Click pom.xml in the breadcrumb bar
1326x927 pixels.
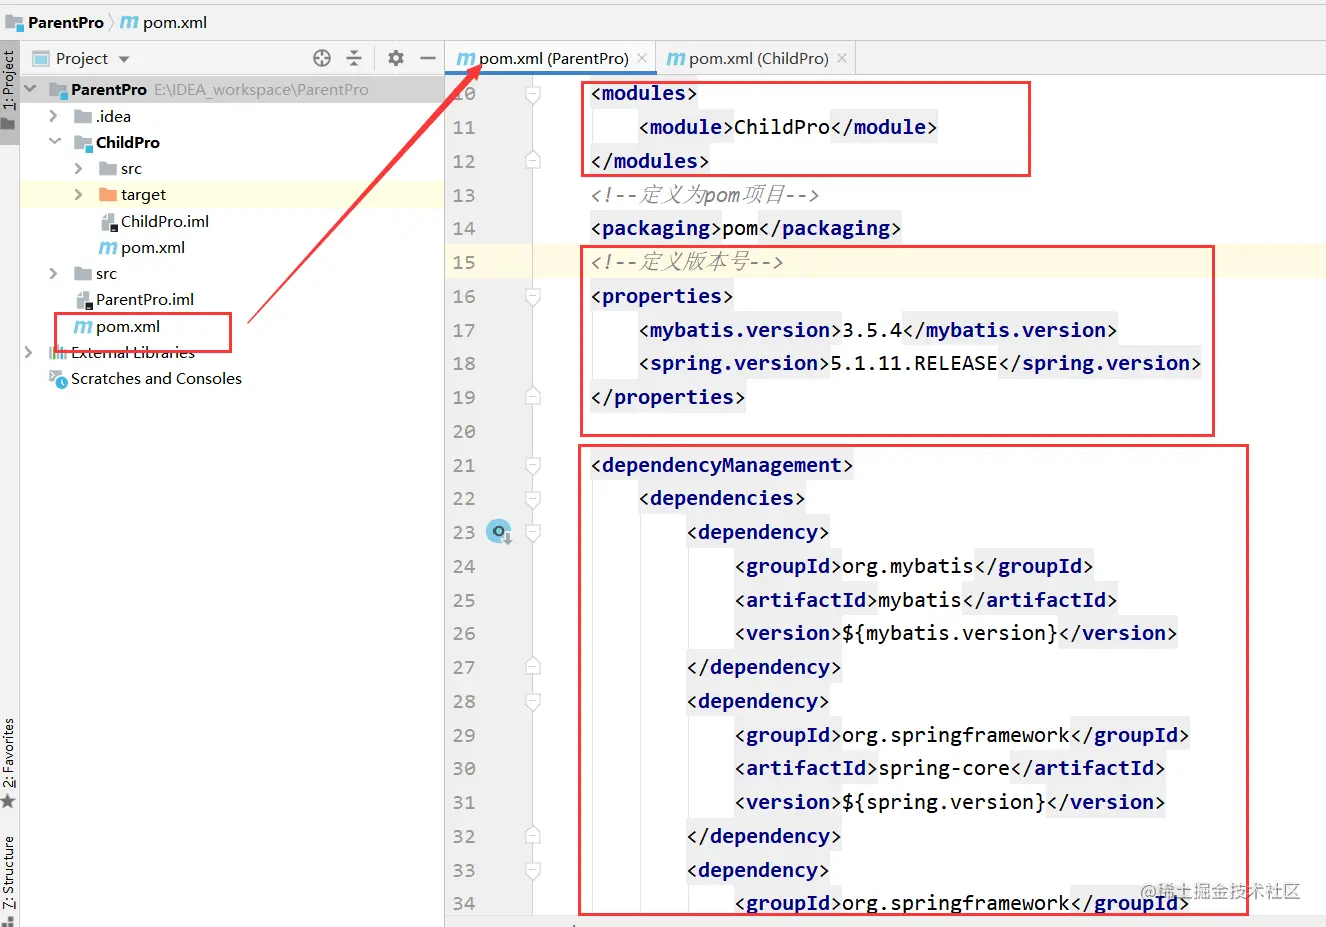click(x=164, y=22)
